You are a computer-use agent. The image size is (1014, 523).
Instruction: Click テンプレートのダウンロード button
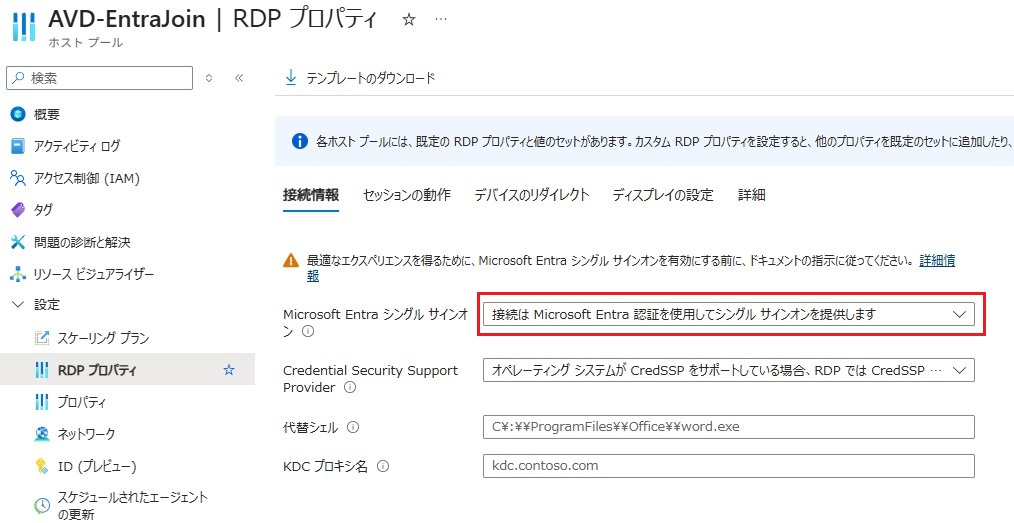click(x=360, y=78)
